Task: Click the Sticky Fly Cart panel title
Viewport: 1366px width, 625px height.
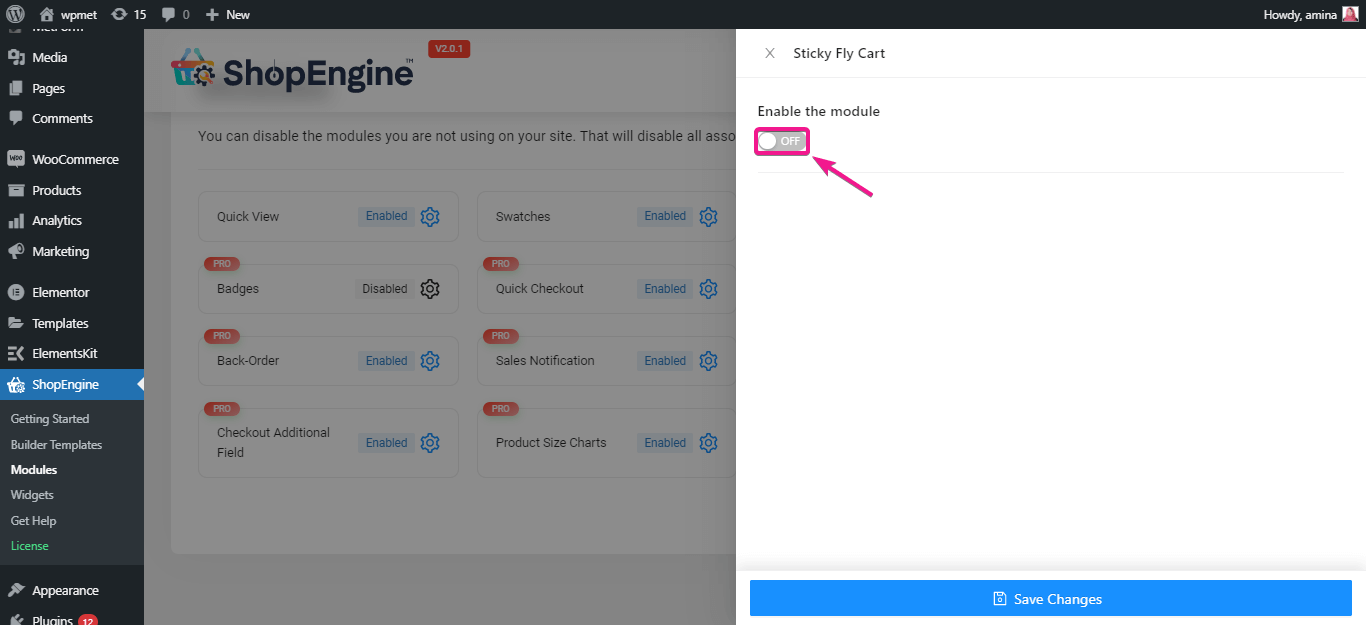Action: [839, 53]
